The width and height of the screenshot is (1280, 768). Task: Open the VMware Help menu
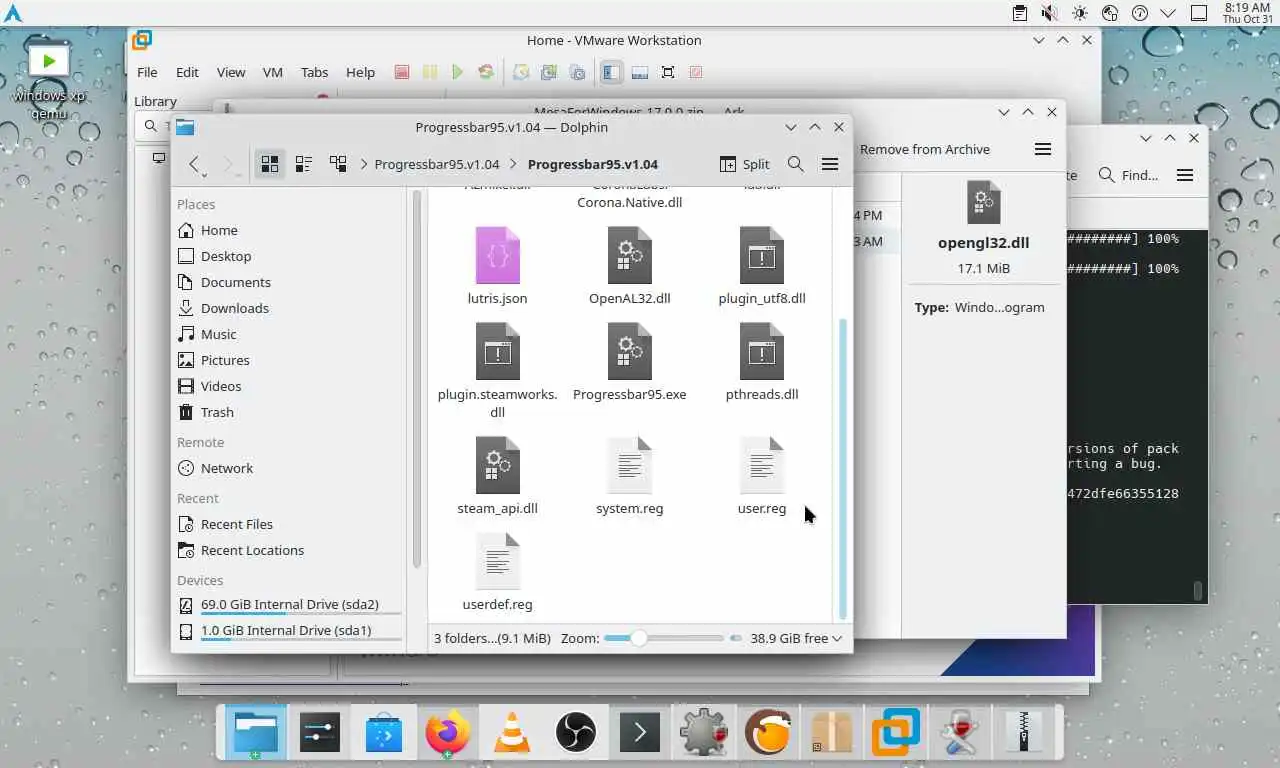[x=360, y=72]
